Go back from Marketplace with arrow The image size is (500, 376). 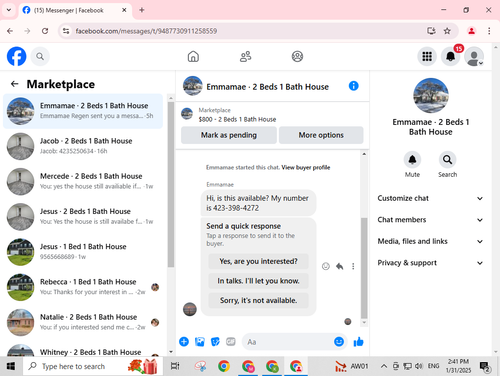click(x=14, y=84)
